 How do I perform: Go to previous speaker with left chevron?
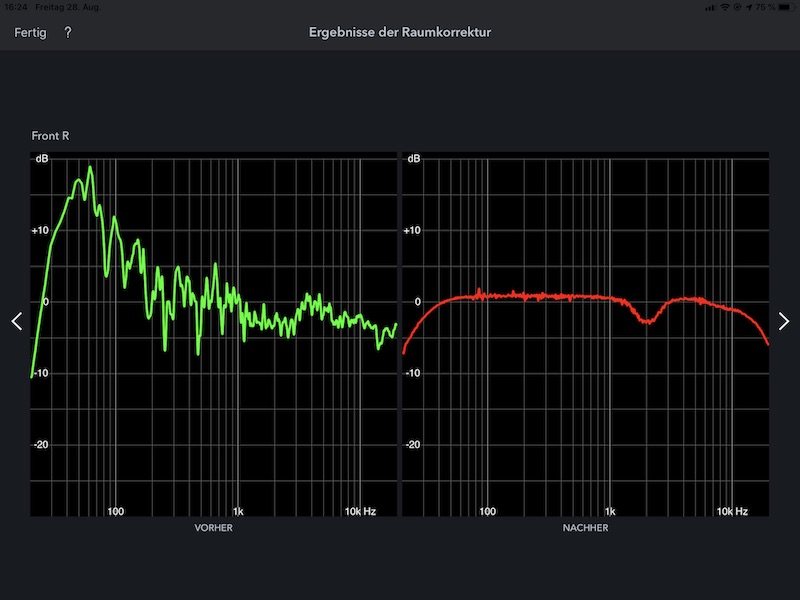point(16,321)
